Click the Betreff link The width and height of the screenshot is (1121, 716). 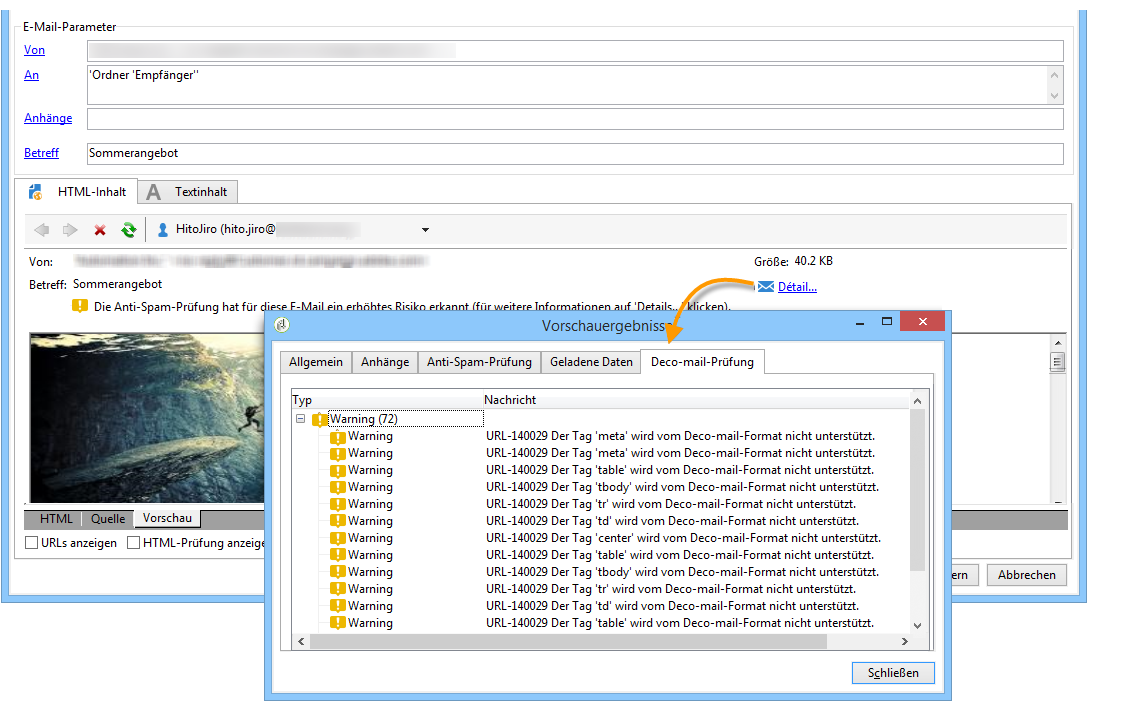click(41, 153)
